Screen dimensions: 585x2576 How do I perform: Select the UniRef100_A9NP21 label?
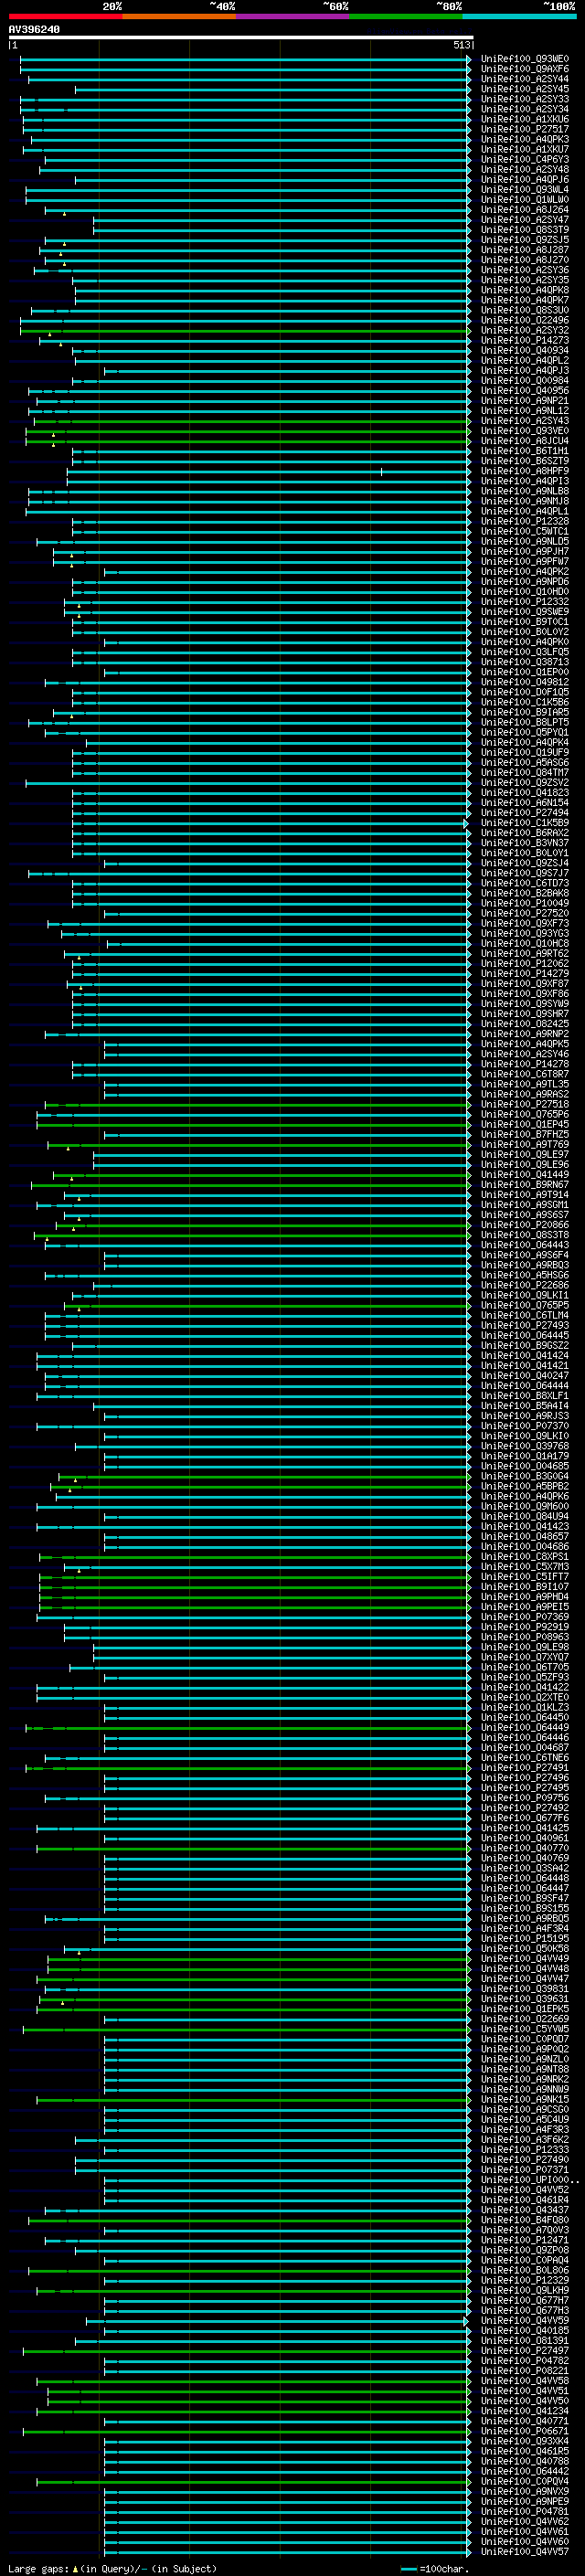[x=525, y=401]
